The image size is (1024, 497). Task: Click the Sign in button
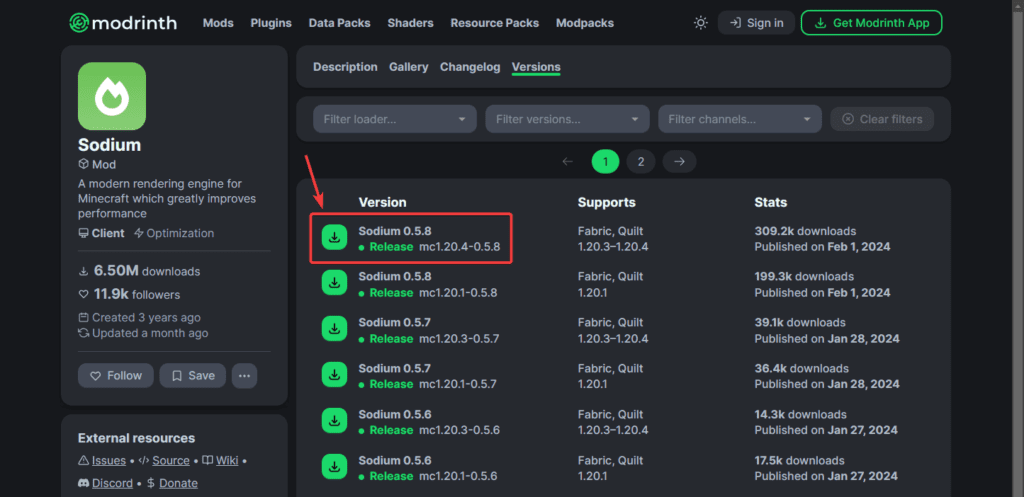(x=756, y=23)
